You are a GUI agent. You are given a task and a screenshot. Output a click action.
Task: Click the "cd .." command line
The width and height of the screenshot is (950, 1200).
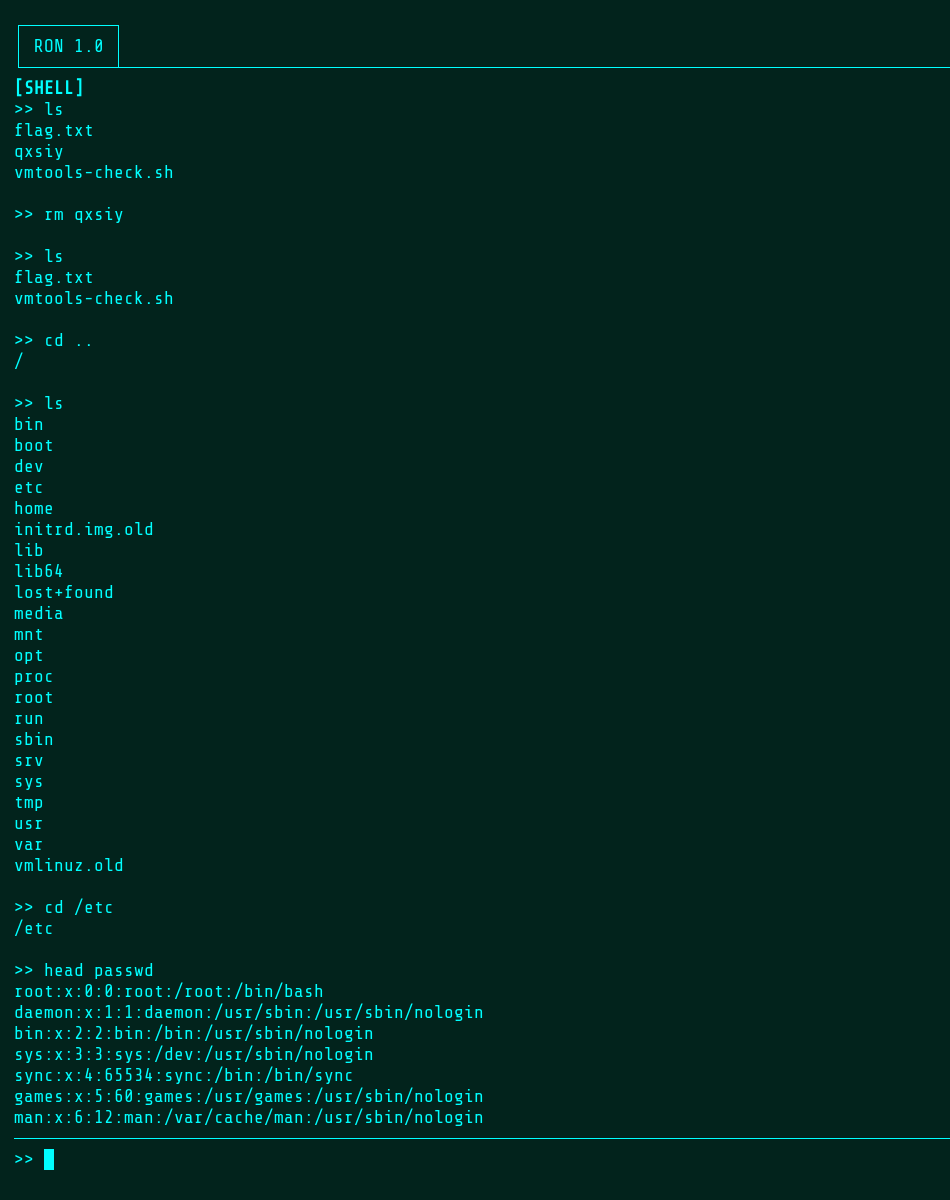pos(54,341)
